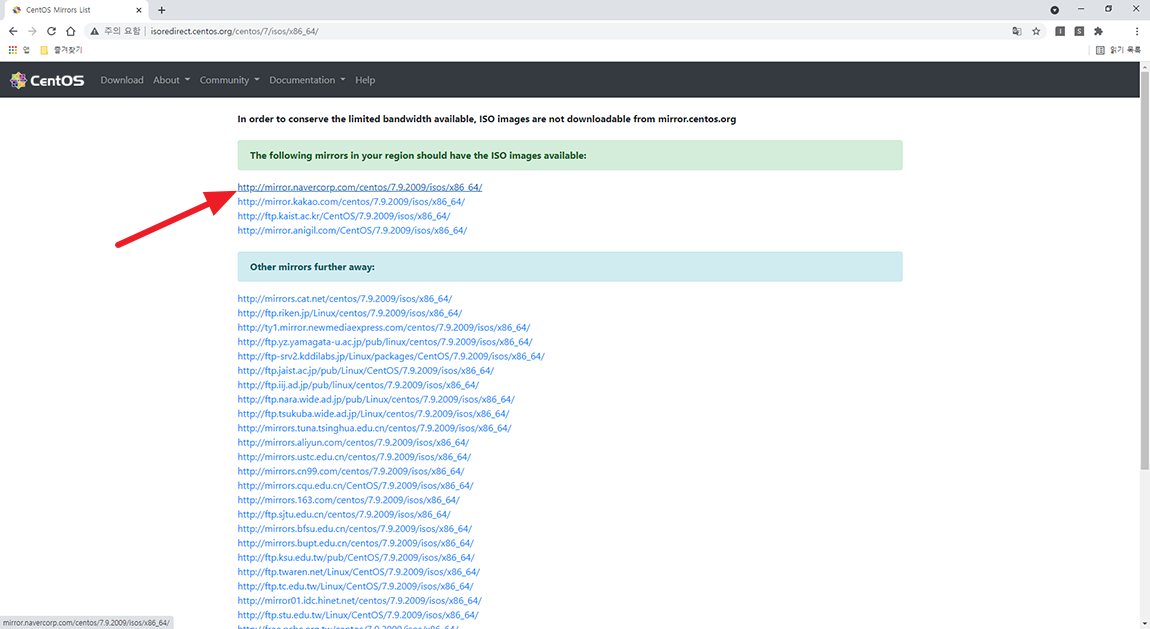1150x629 pixels.
Task: Click the not-secure warning icon in address bar
Action: tap(95, 32)
